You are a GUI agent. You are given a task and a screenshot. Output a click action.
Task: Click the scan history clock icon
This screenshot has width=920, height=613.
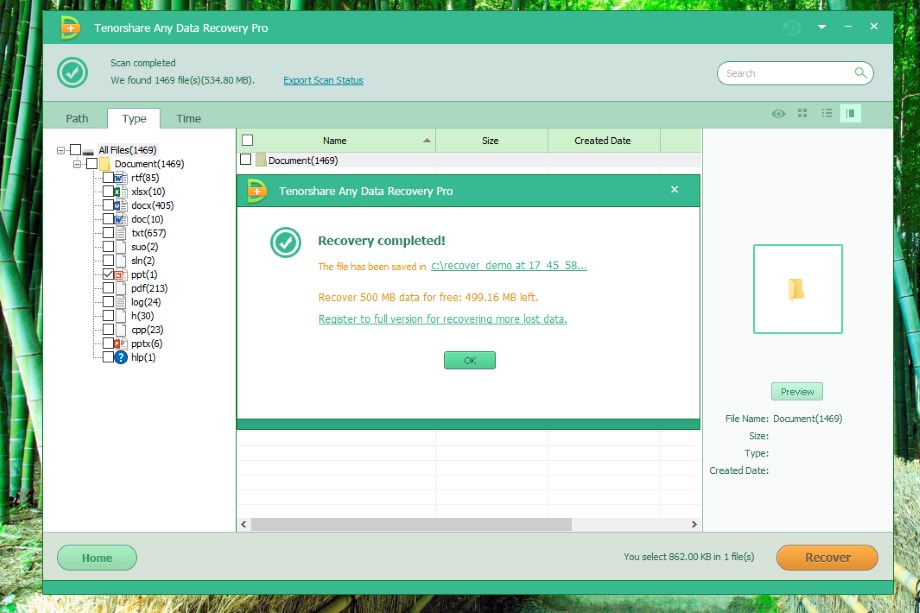coord(792,27)
